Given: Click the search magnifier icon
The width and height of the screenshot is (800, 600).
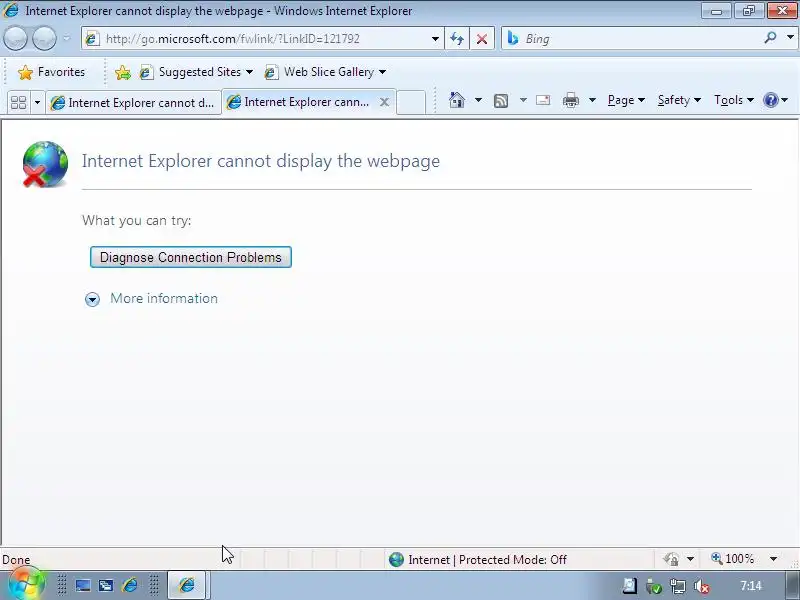Looking at the screenshot, I should tap(770, 38).
